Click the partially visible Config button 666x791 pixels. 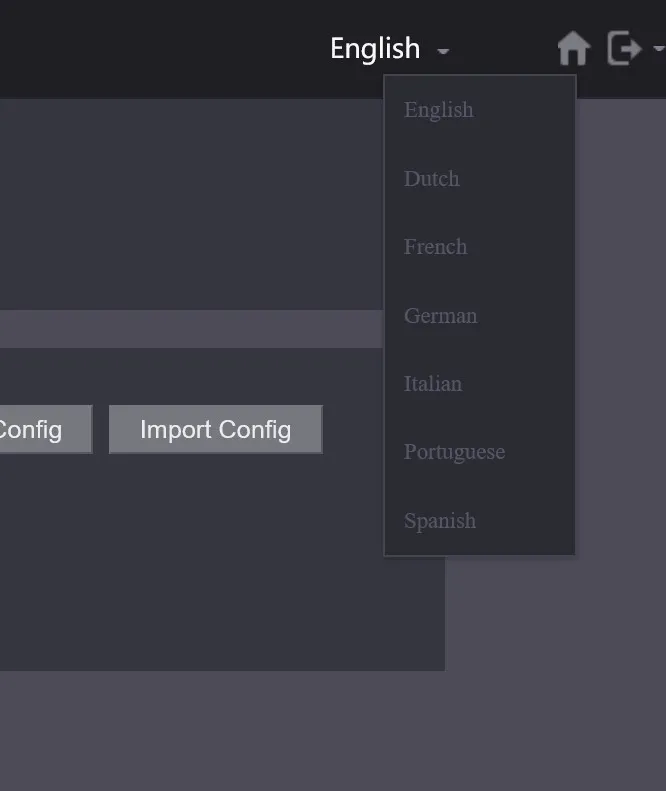coord(46,429)
